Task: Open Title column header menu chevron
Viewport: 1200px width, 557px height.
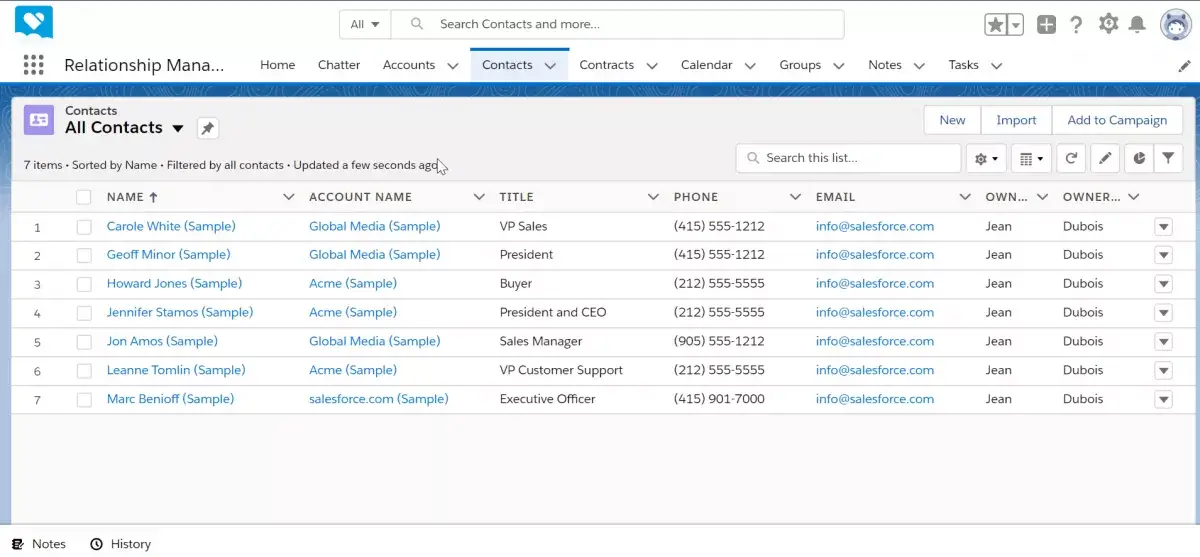Action: (653, 197)
